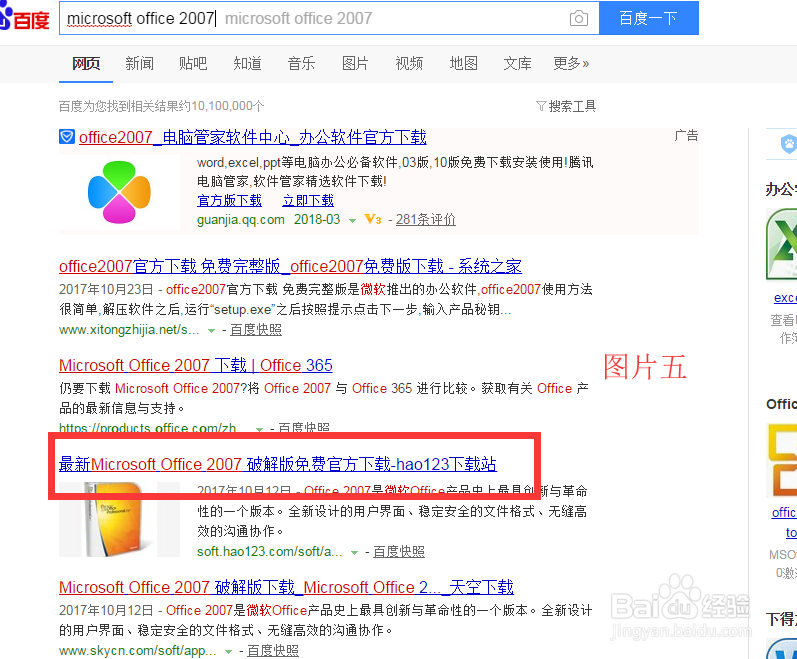This screenshot has height=659, width=797.
Task: Click the www.skycn.com/soft/app... URL text
Action: [x=138, y=651]
